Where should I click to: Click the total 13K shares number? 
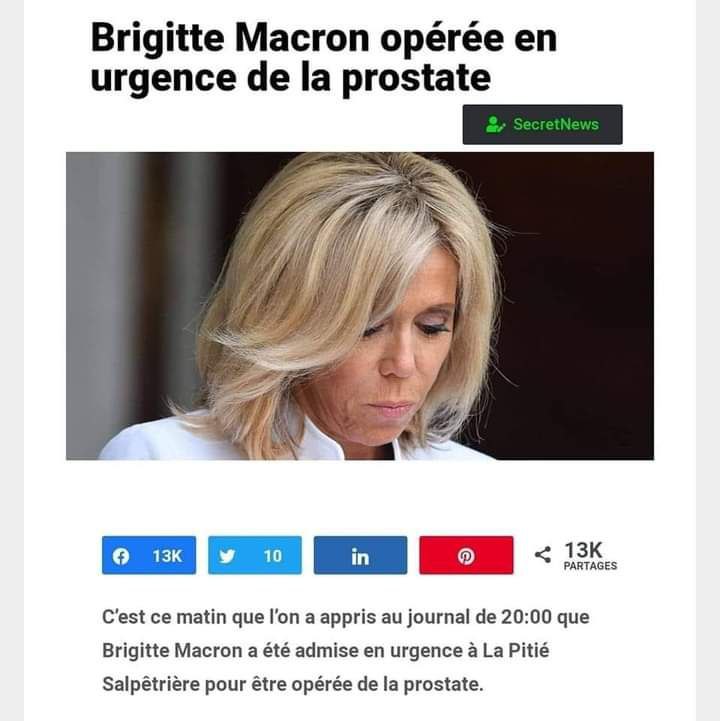tap(583, 550)
